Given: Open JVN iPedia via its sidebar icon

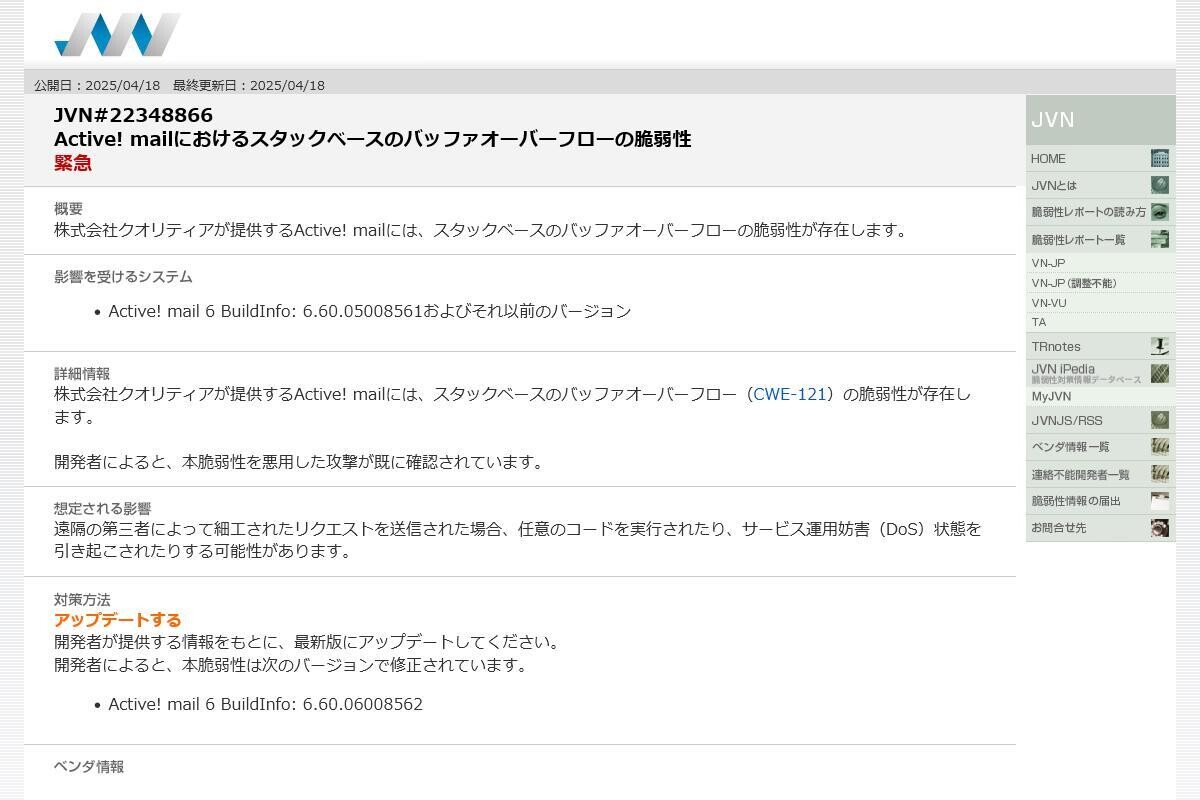Looking at the screenshot, I should tap(1159, 372).
